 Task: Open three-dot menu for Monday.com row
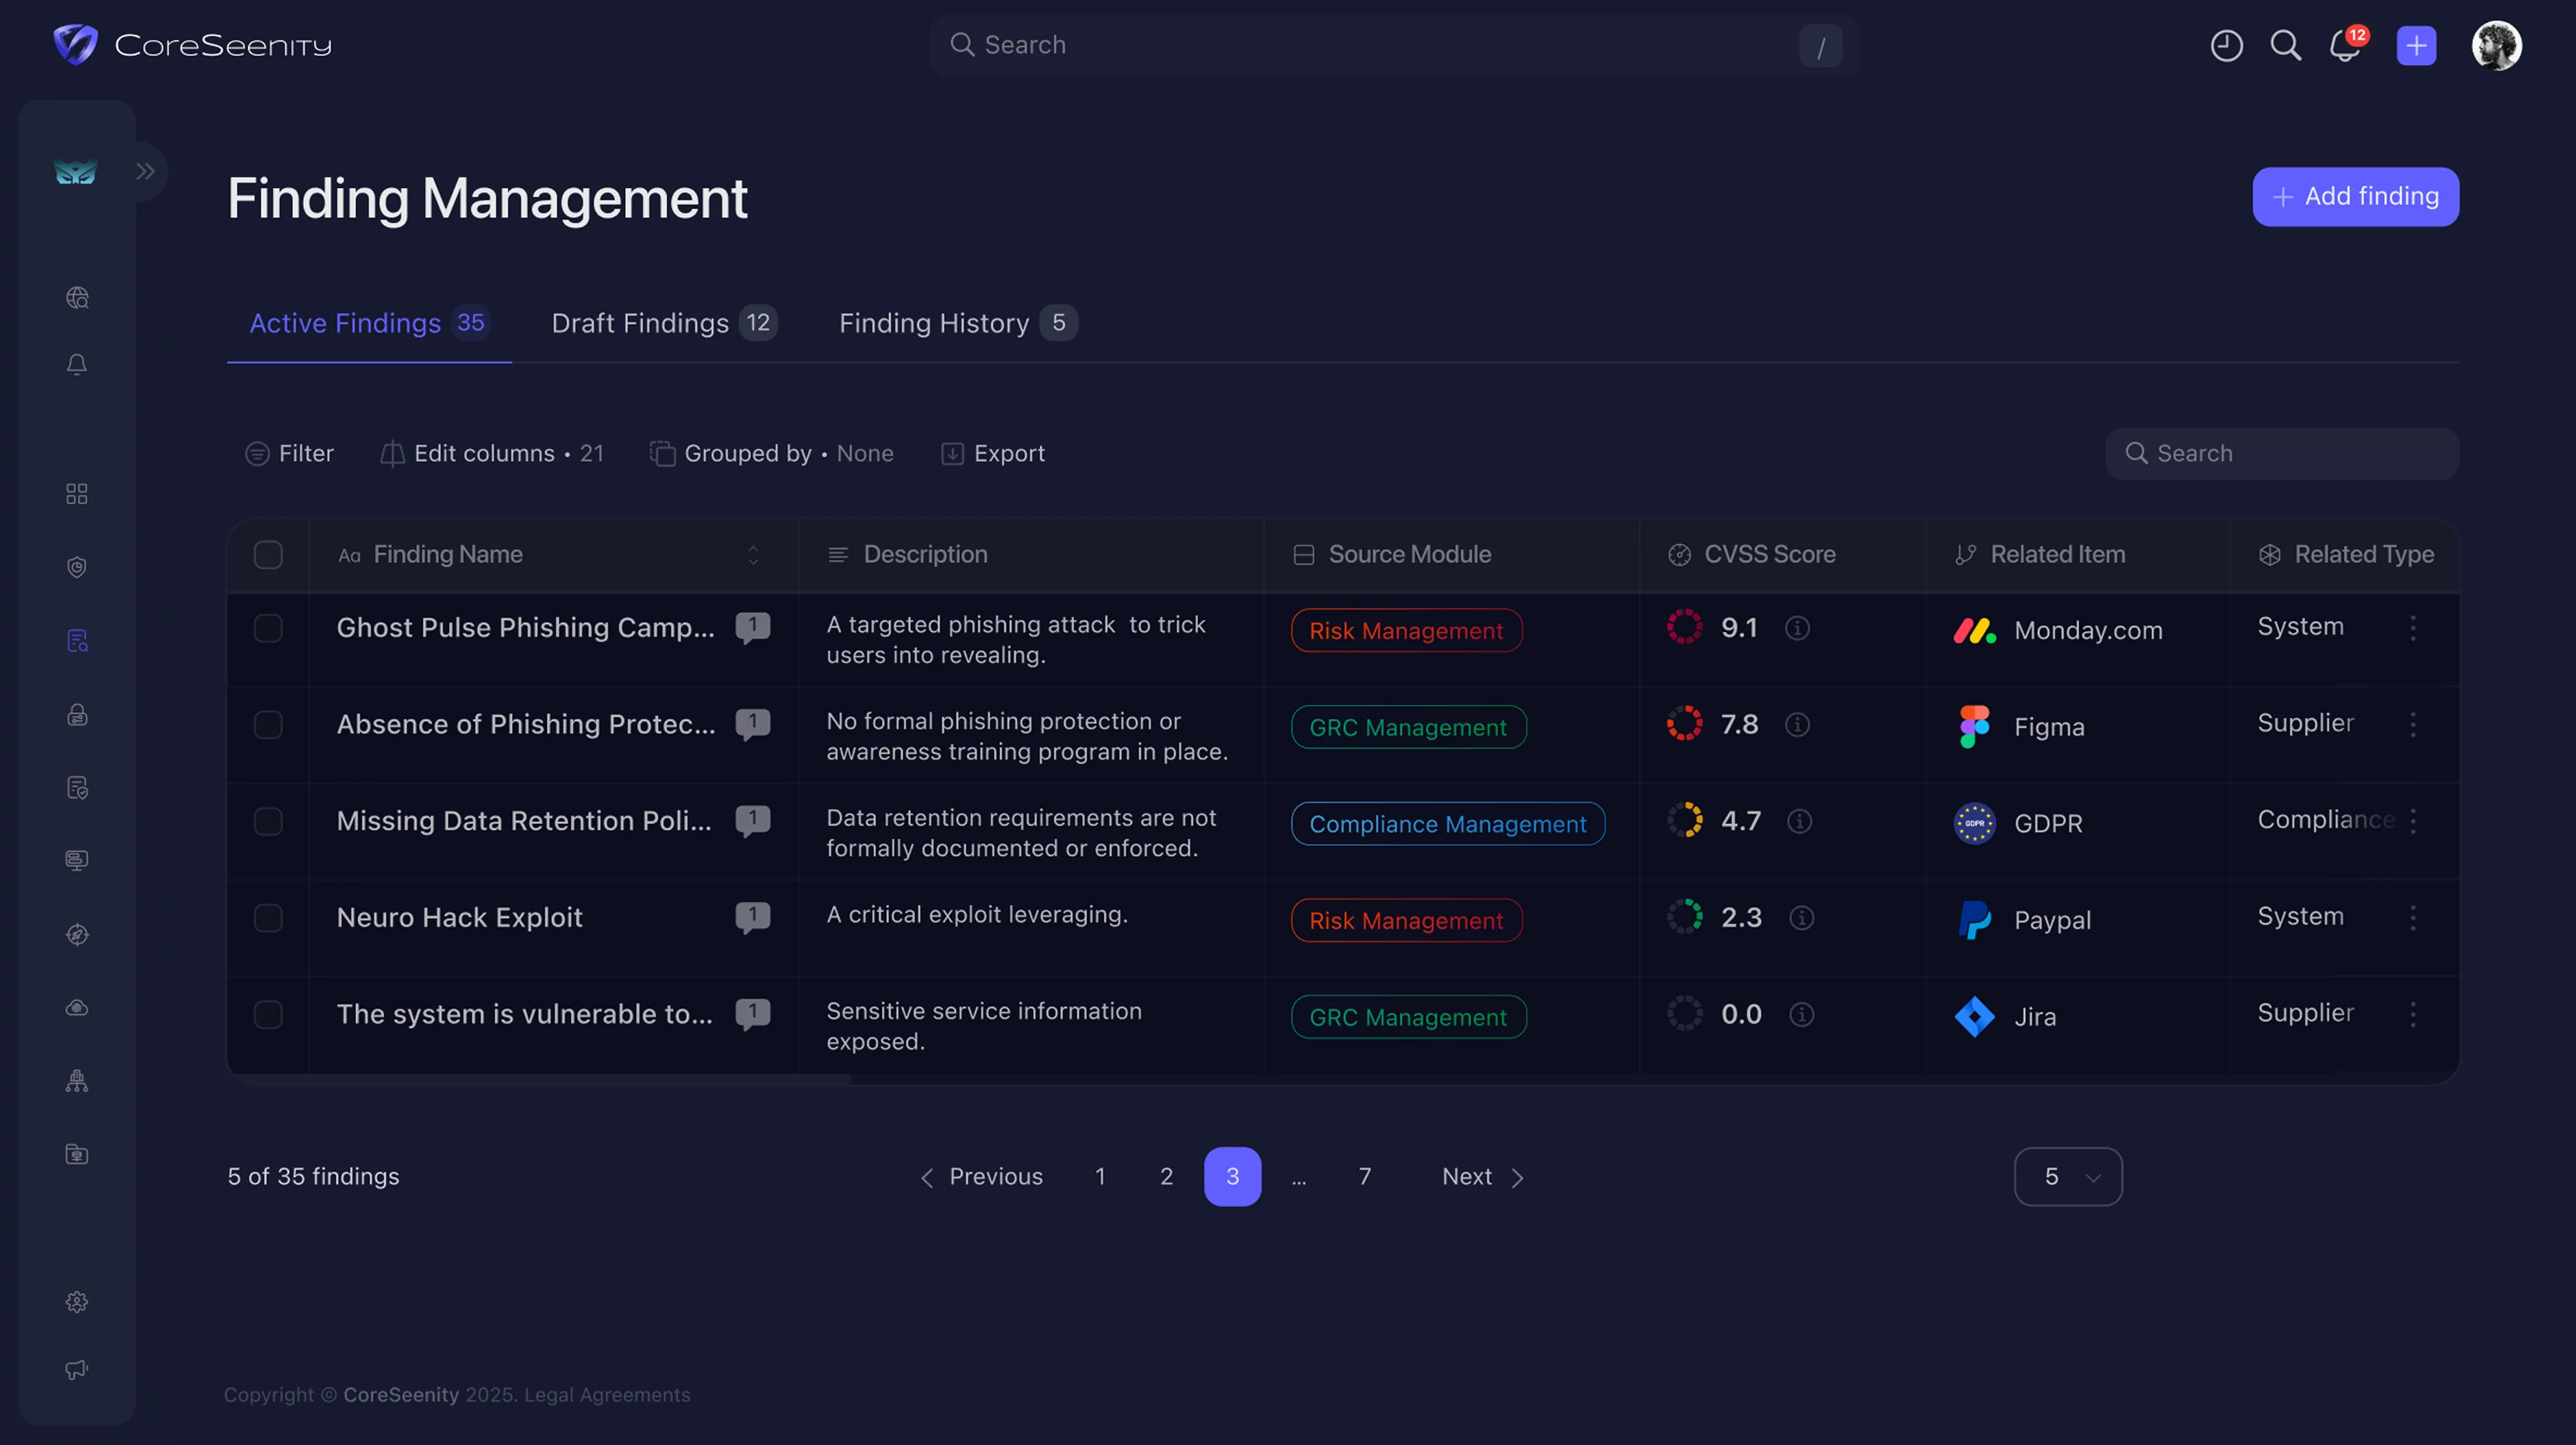[2413, 628]
